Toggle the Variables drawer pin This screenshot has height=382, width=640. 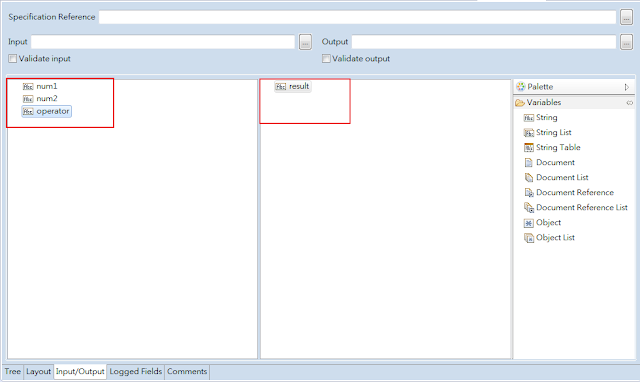(630, 103)
